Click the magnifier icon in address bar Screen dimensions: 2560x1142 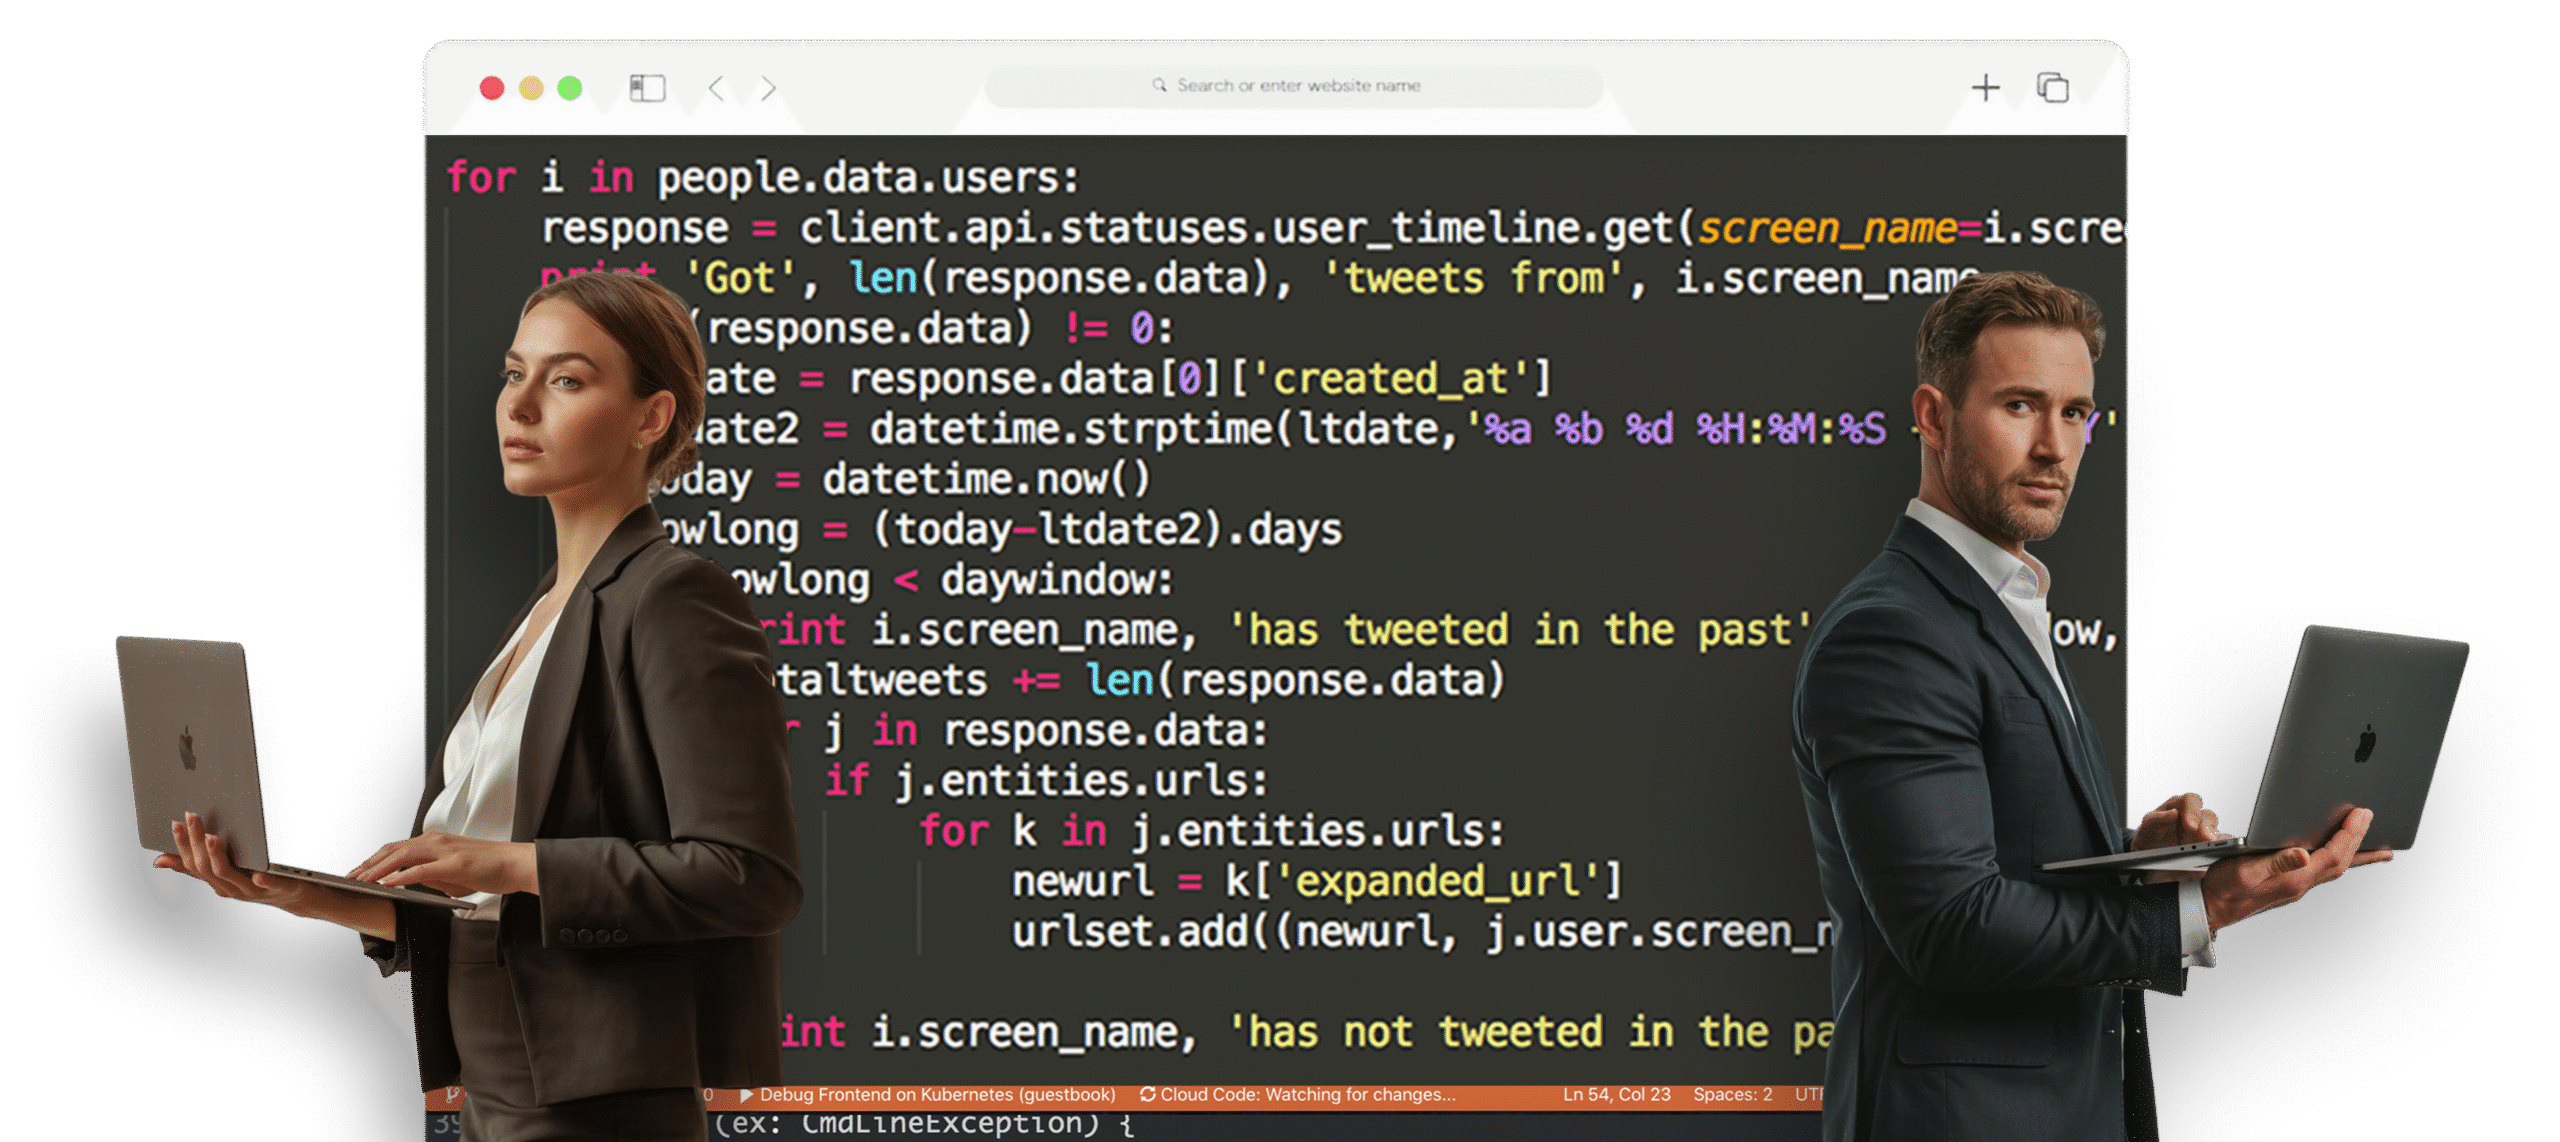click(1159, 85)
